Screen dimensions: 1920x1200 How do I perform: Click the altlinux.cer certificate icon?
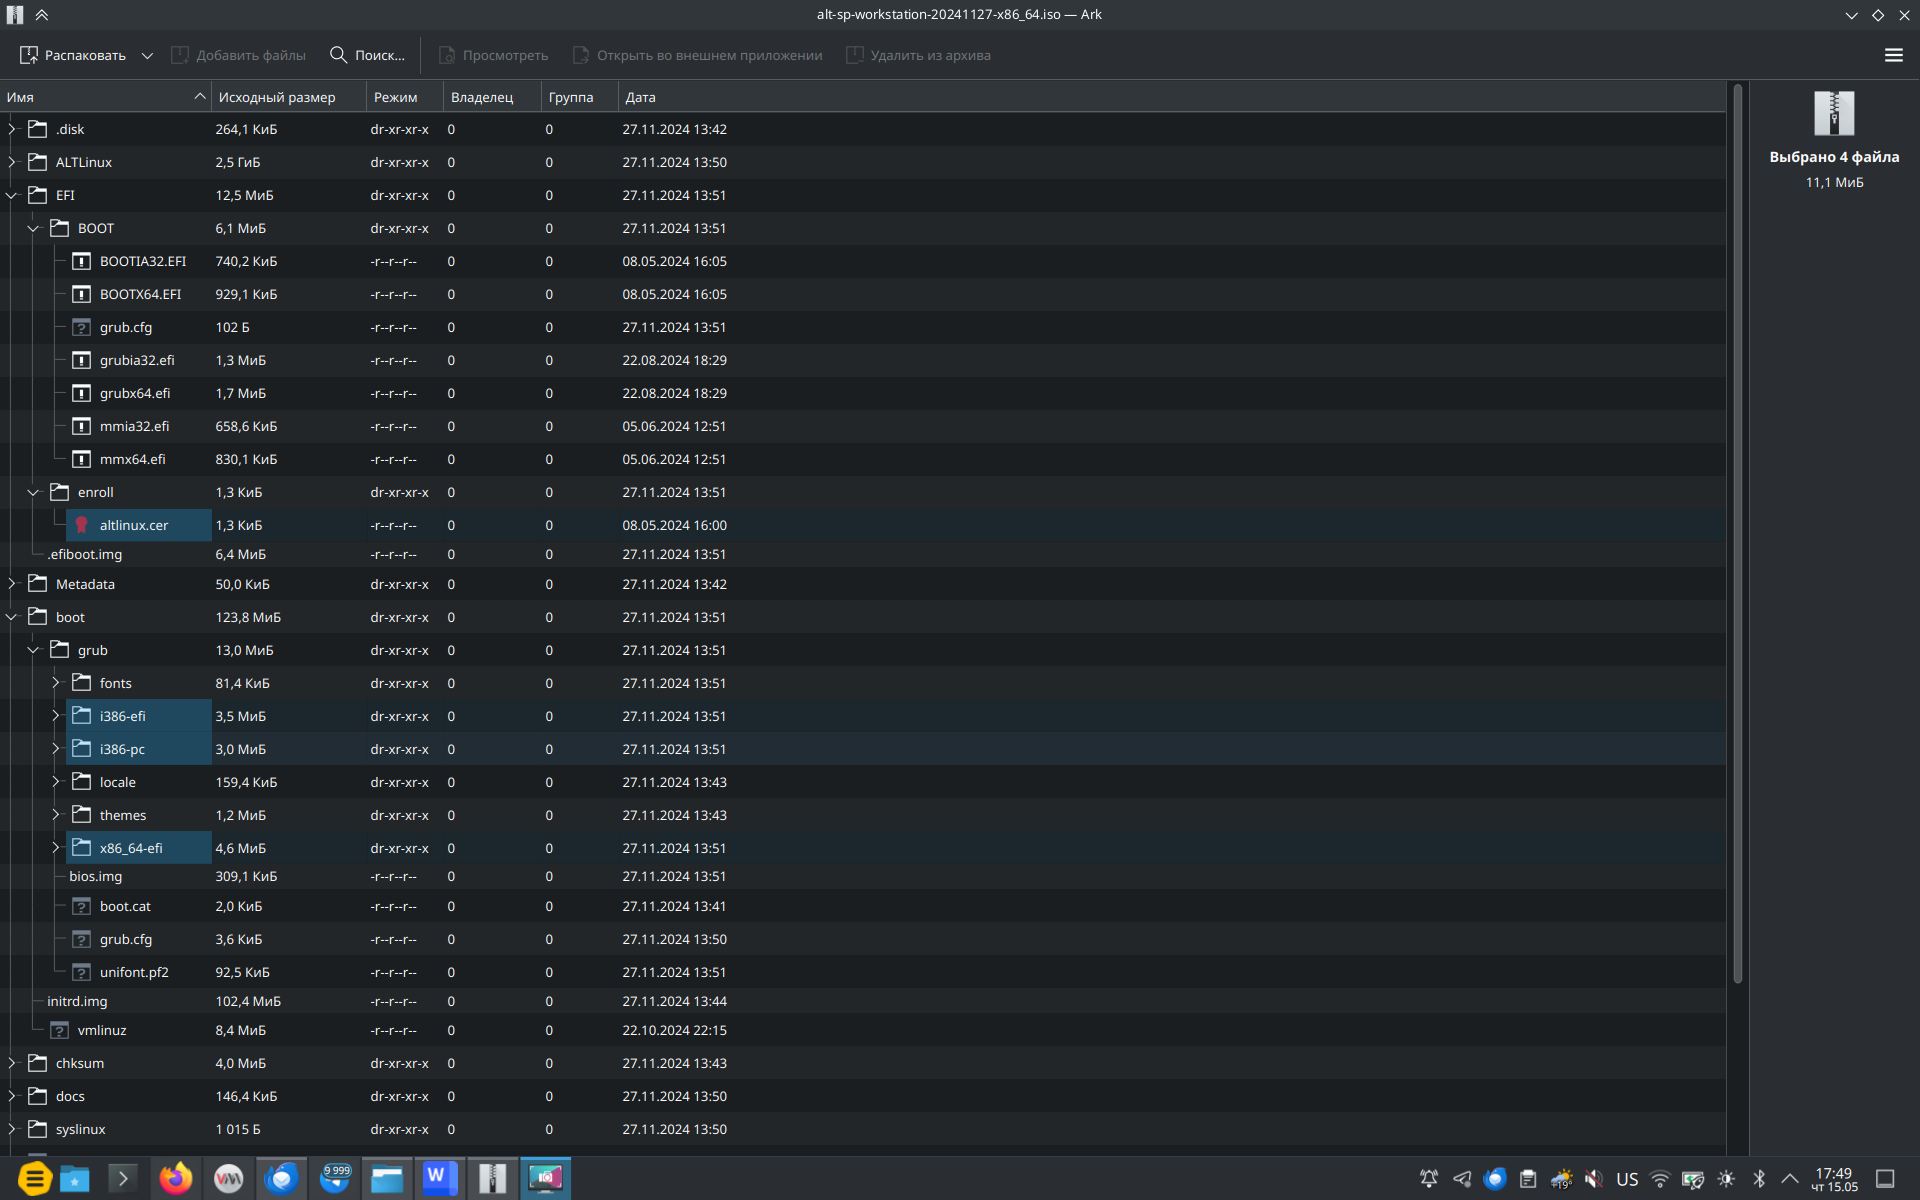pyautogui.click(x=82, y=525)
